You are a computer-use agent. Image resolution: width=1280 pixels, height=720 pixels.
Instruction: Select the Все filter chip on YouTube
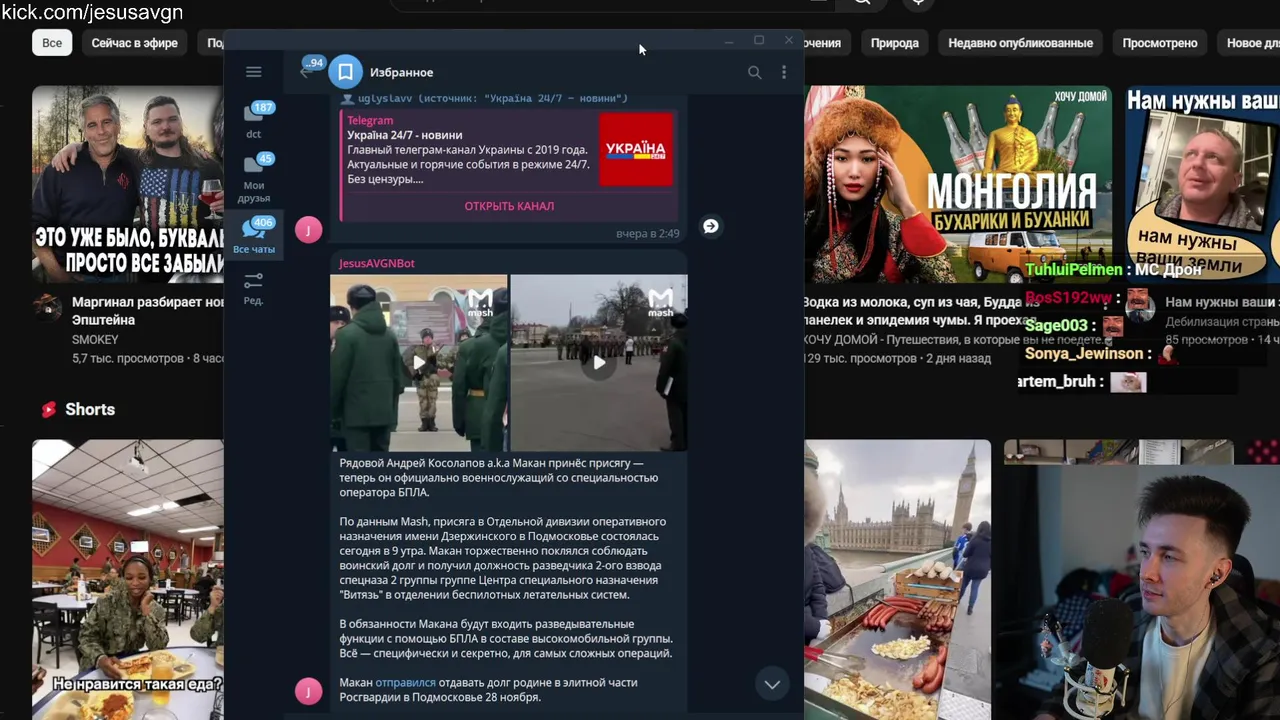52,43
